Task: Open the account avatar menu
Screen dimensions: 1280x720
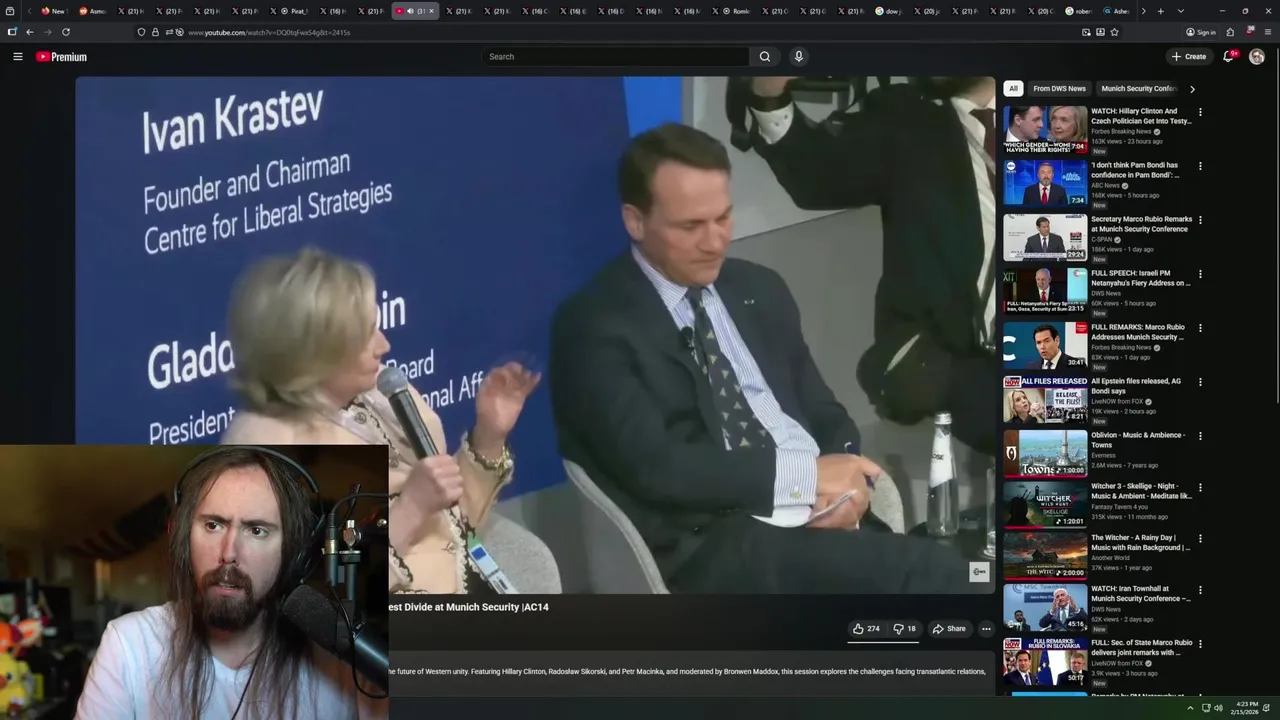Action: pyautogui.click(x=1257, y=57)
